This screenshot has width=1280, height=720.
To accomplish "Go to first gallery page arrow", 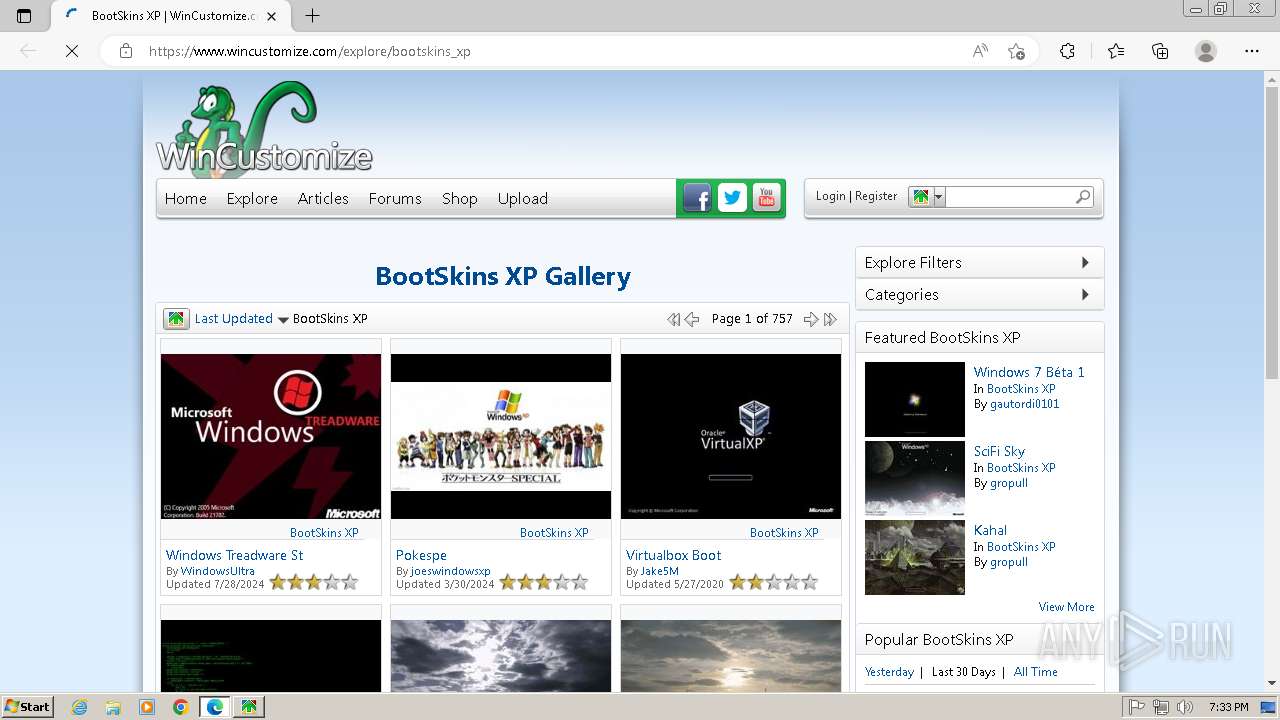I will (673, 319).
